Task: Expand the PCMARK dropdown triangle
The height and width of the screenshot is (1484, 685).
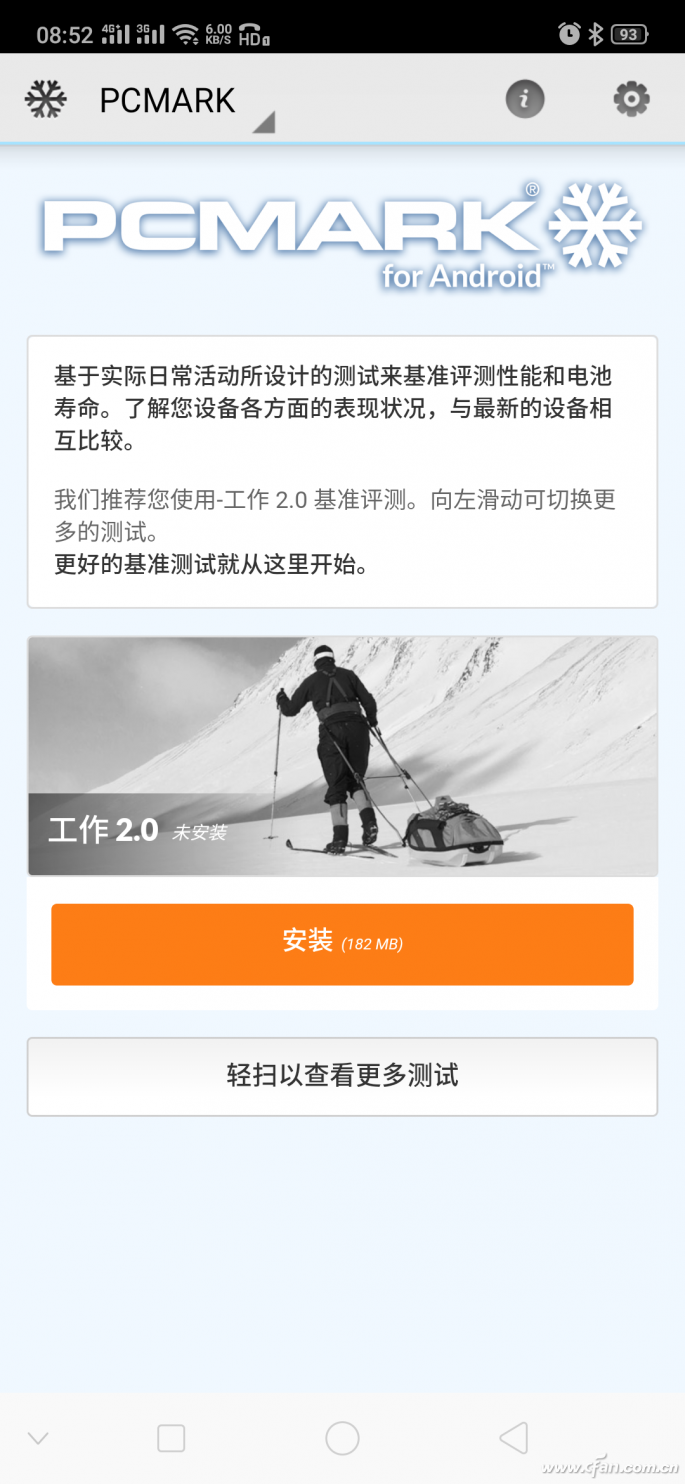Action: pos(264,123)
